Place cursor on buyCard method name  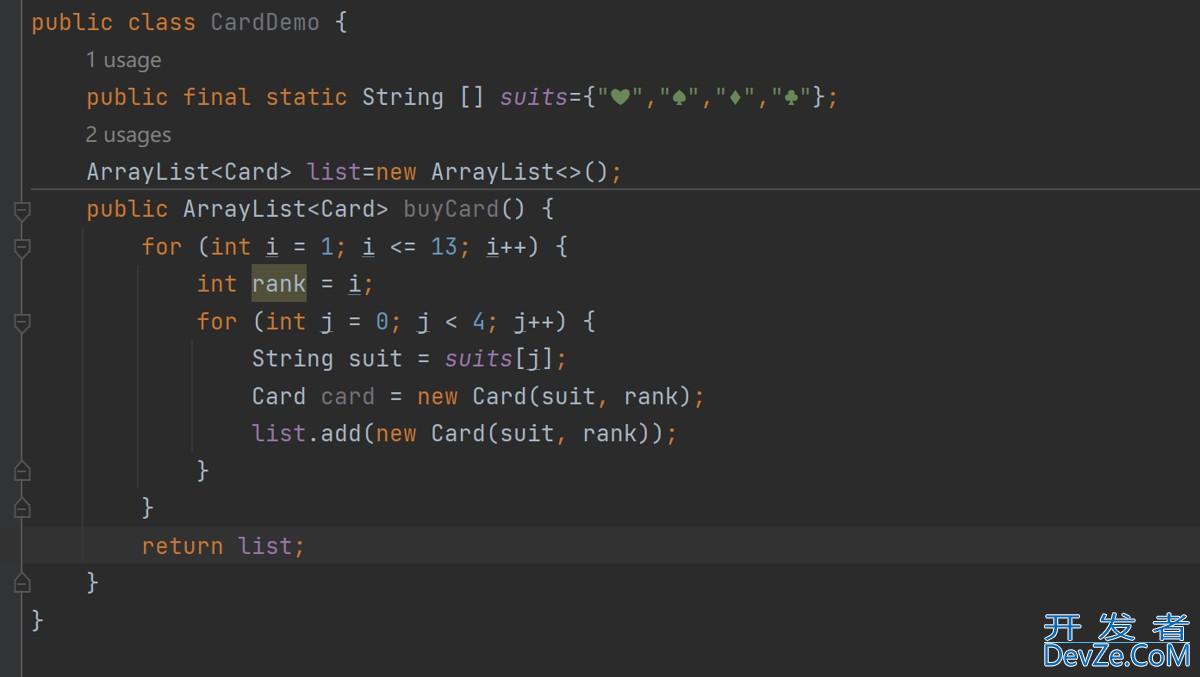pyautogui.click(x=450, y=209)
